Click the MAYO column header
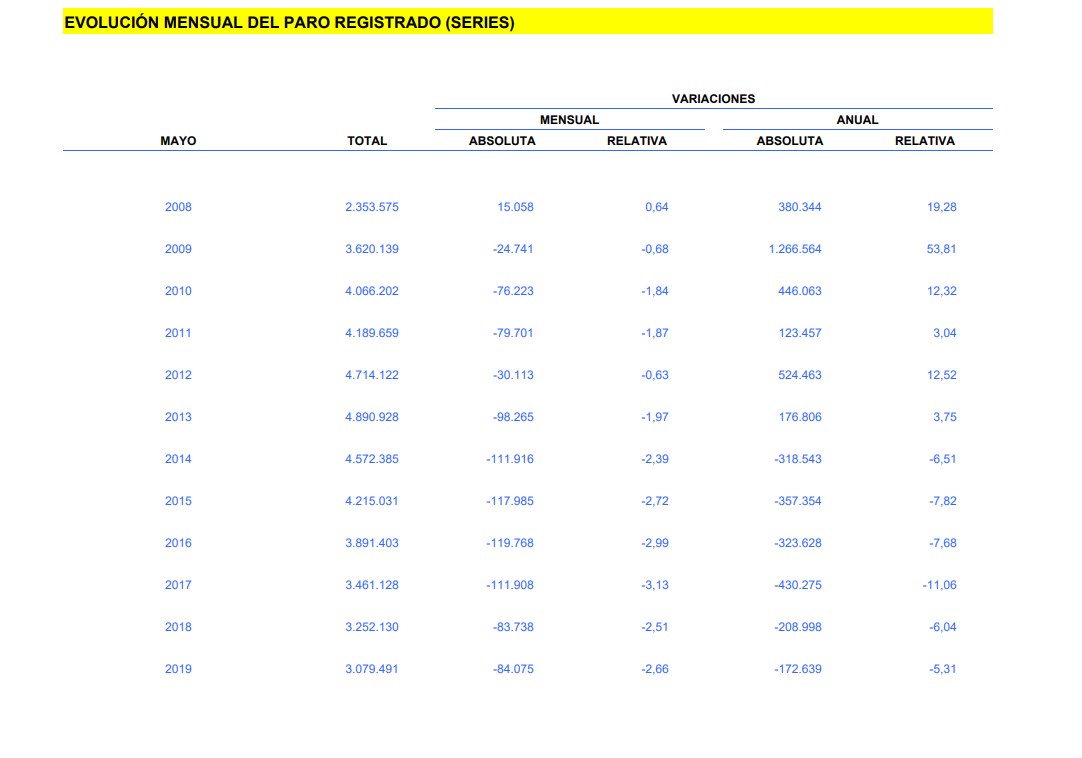 178,141
